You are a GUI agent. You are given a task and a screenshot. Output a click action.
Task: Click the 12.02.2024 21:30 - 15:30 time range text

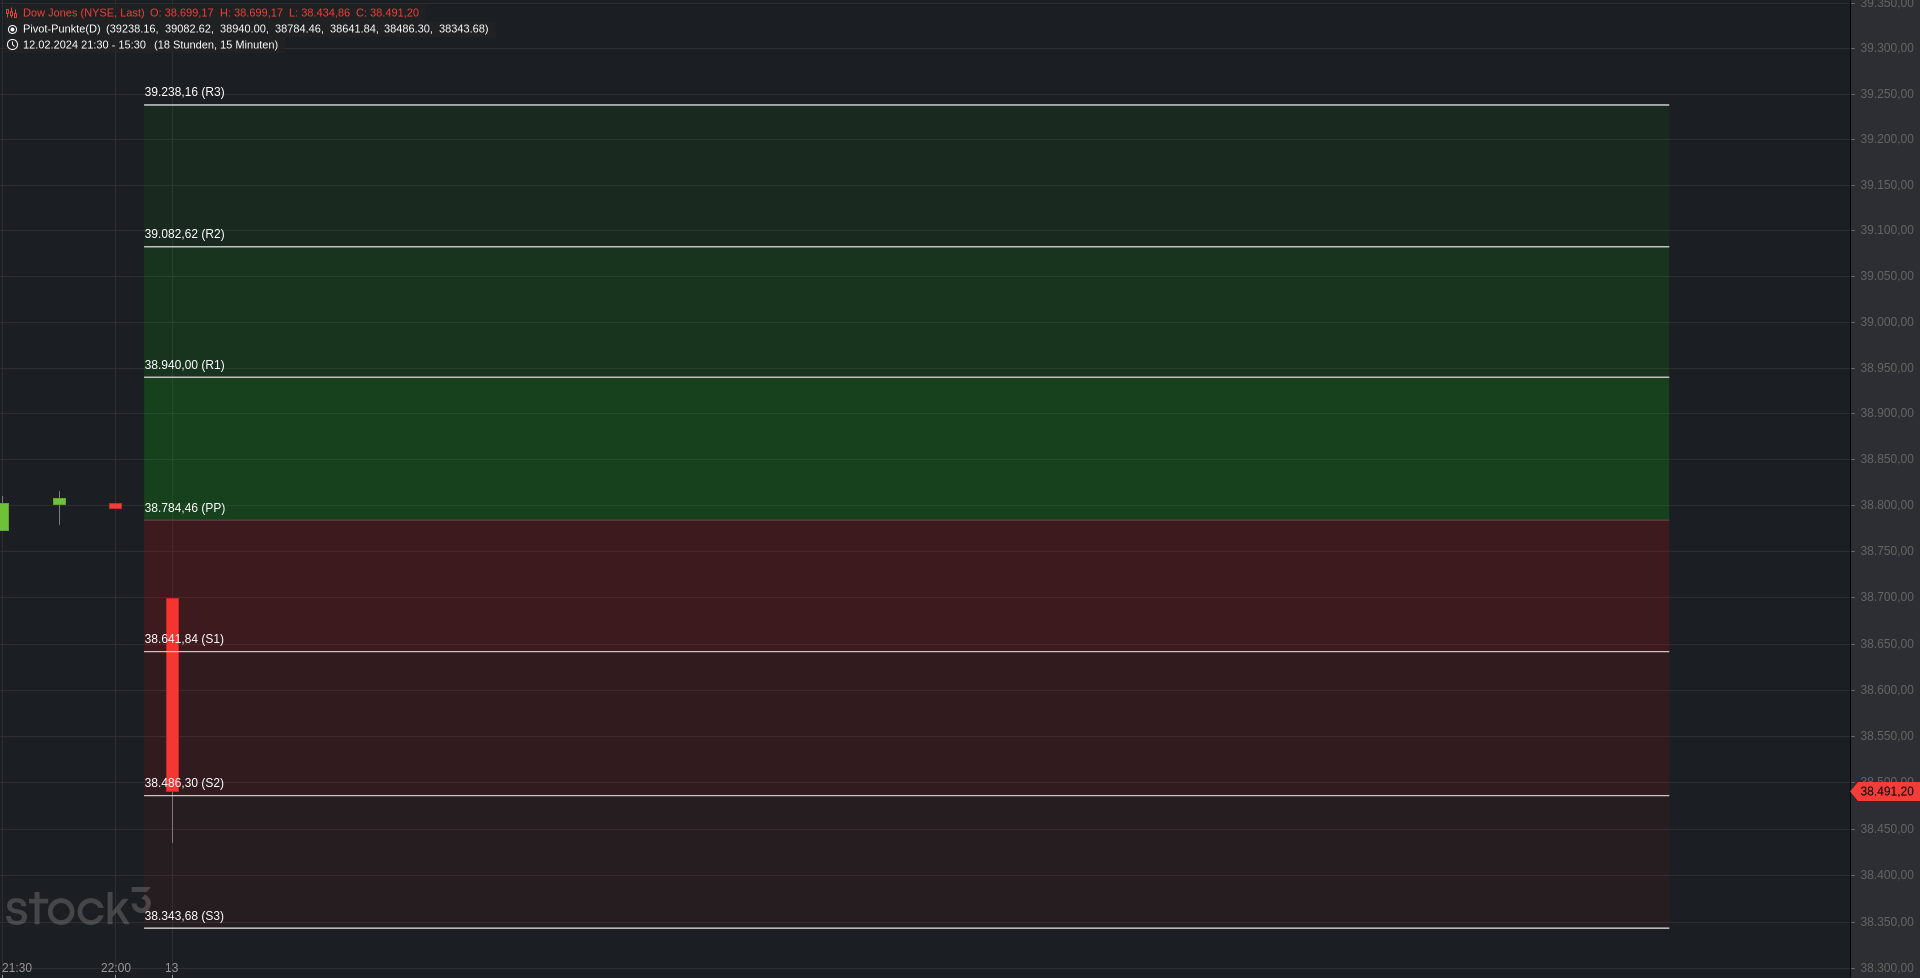(84, 45)
